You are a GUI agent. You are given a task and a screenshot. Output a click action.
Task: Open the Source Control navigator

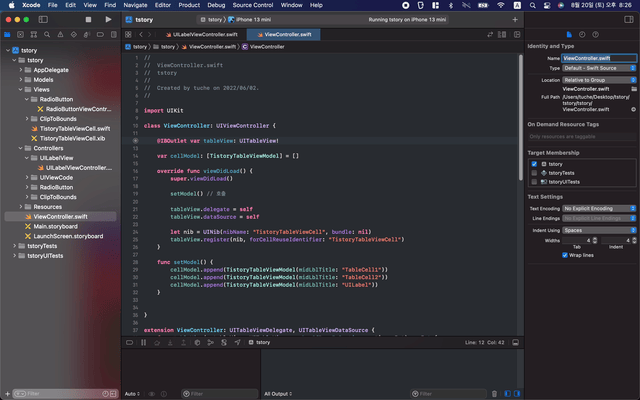(20, 35)
